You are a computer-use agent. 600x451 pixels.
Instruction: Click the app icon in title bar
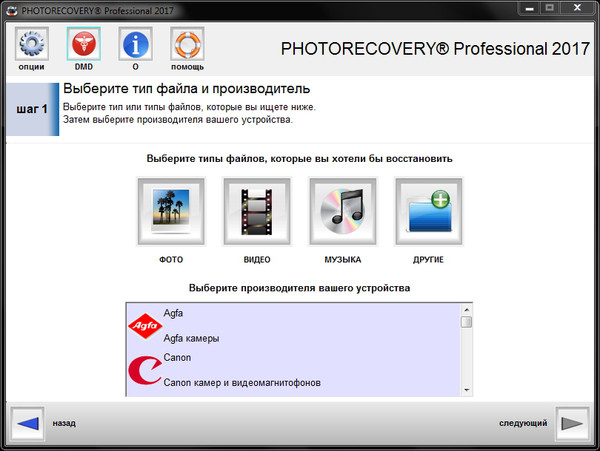(12, 10)
